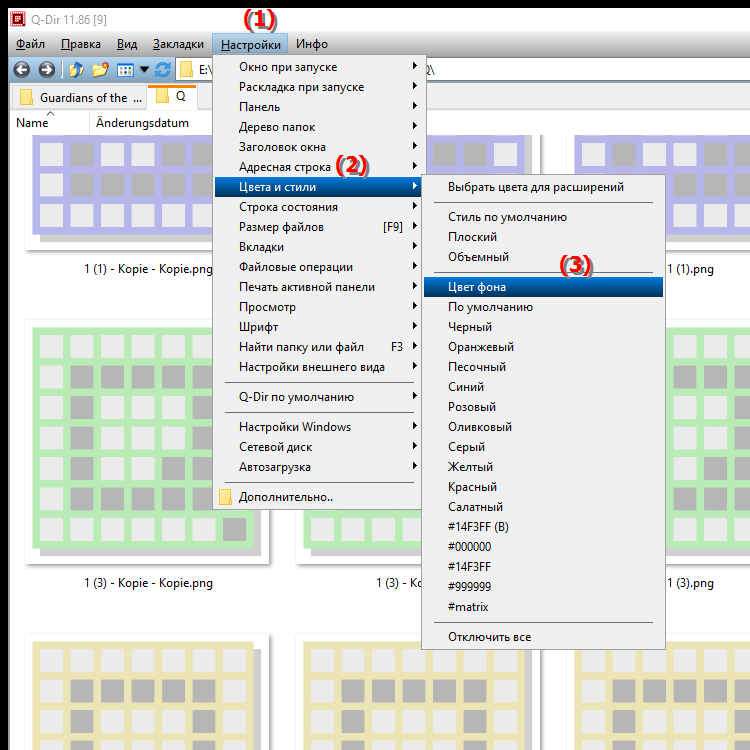
Task: Choose the Оливковый color theme
Action: pyautogui.click(x=543, y=427)
